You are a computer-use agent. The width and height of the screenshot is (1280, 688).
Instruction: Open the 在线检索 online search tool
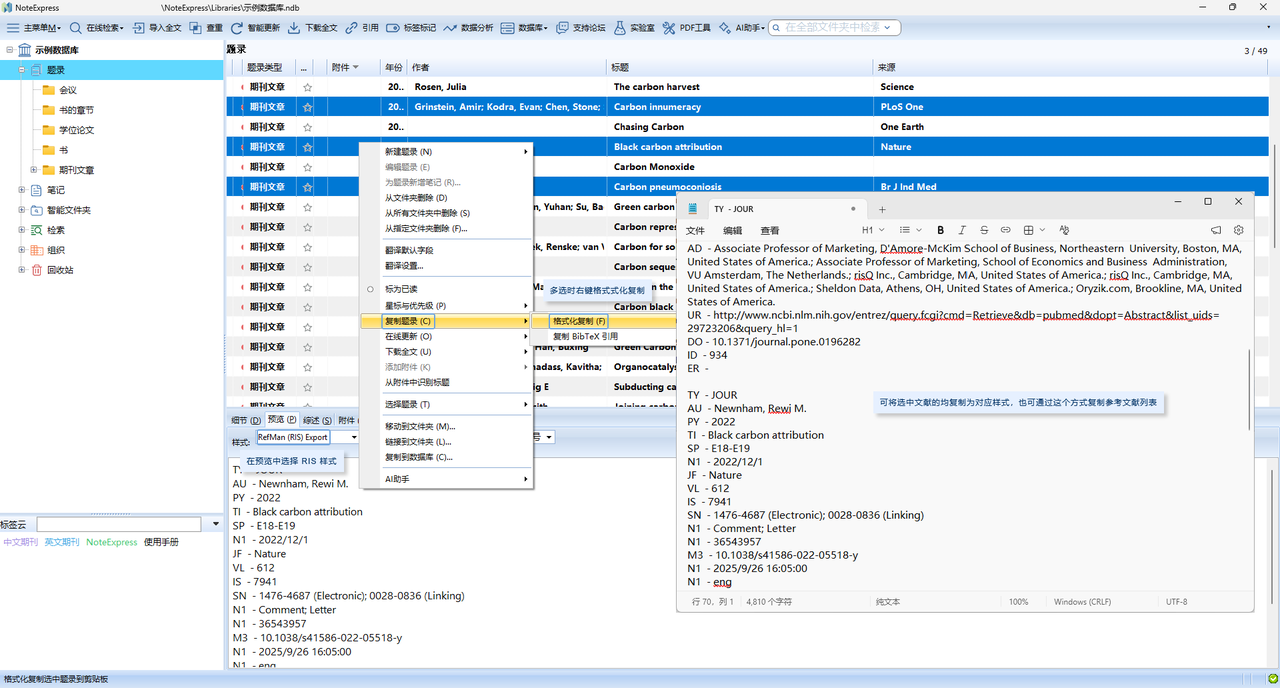(x=97, y=28)
